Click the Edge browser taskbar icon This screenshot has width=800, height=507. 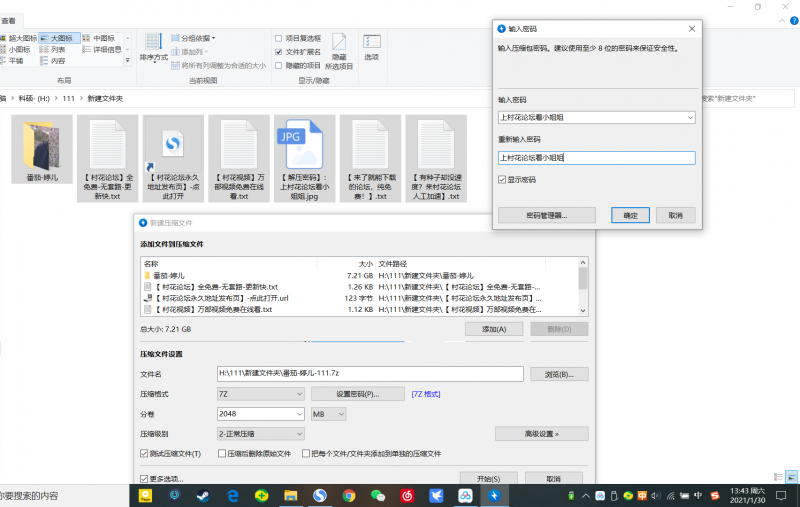pos(232,495)
